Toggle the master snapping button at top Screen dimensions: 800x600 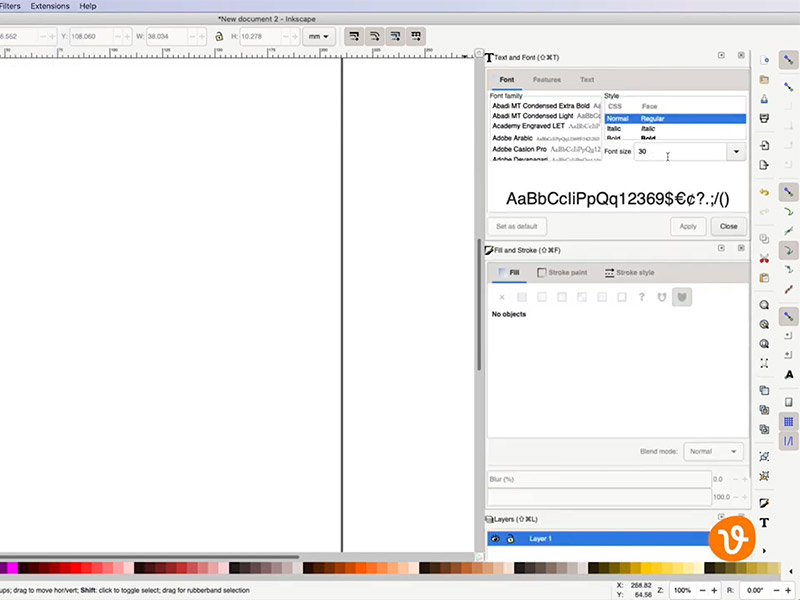point(789,60)
